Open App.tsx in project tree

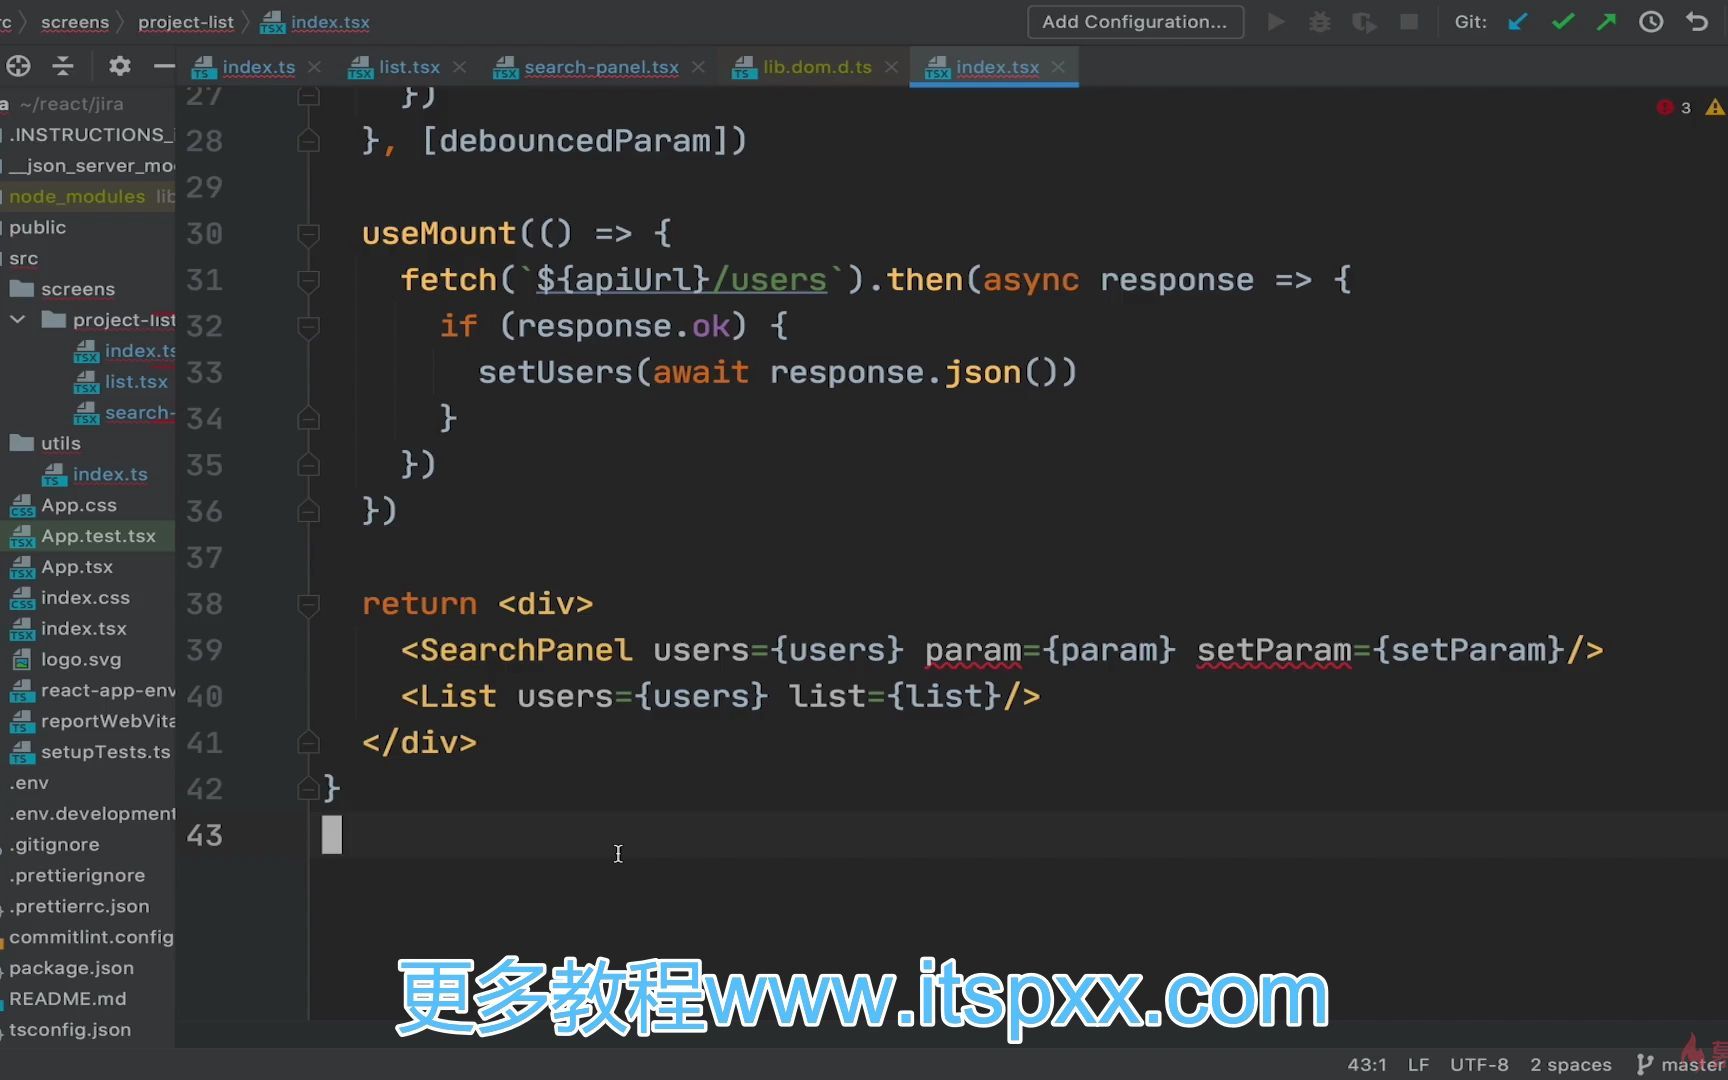click(77, 567)
